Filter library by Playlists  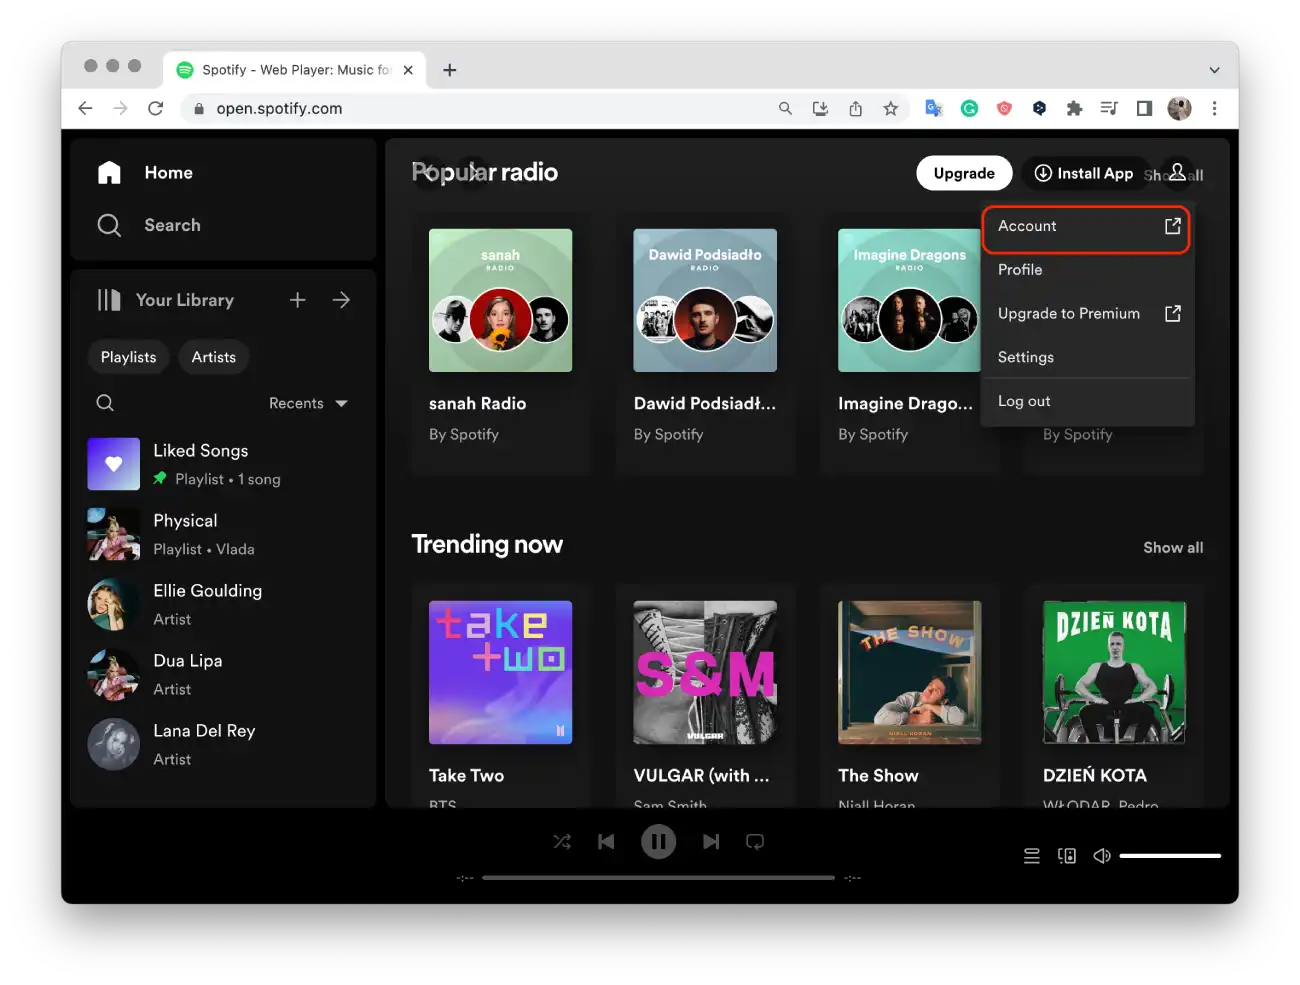(x=129, y=357)
